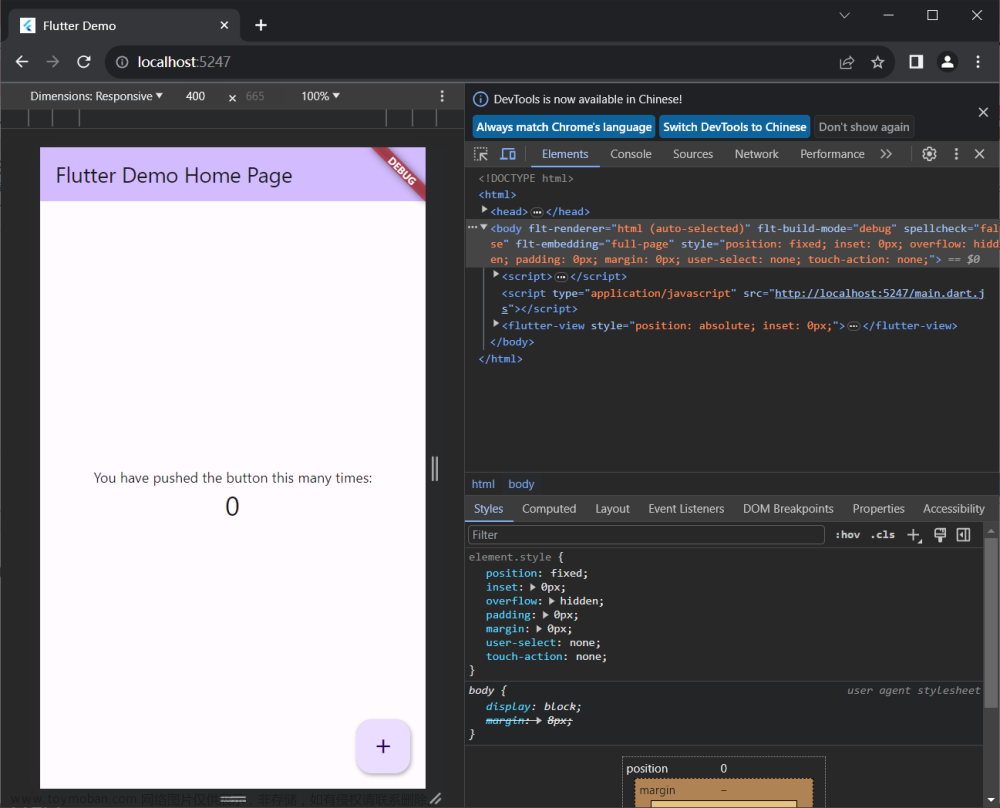
Task: Click Always match Chrome's language
Action: click(564, 127)
